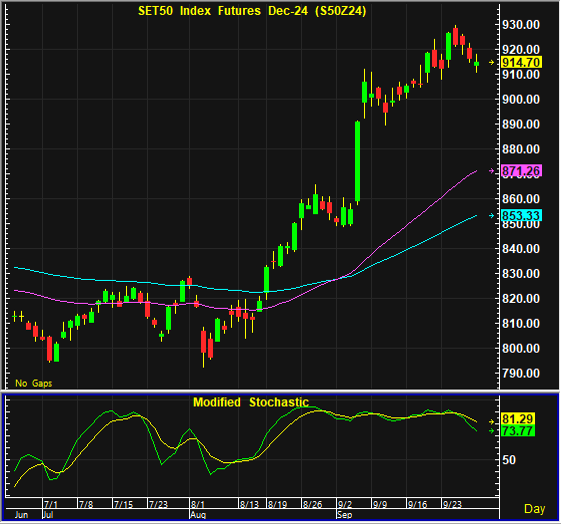This screenshot has width=561, height=524.
Task: Select the 8/19 date marker
Action: (278, 504)
